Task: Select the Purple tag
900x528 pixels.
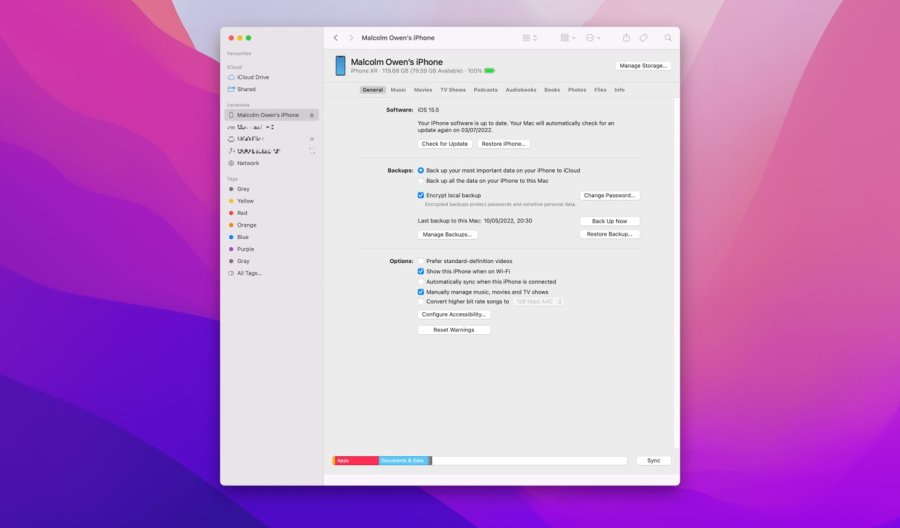Action: coord(245,249)
